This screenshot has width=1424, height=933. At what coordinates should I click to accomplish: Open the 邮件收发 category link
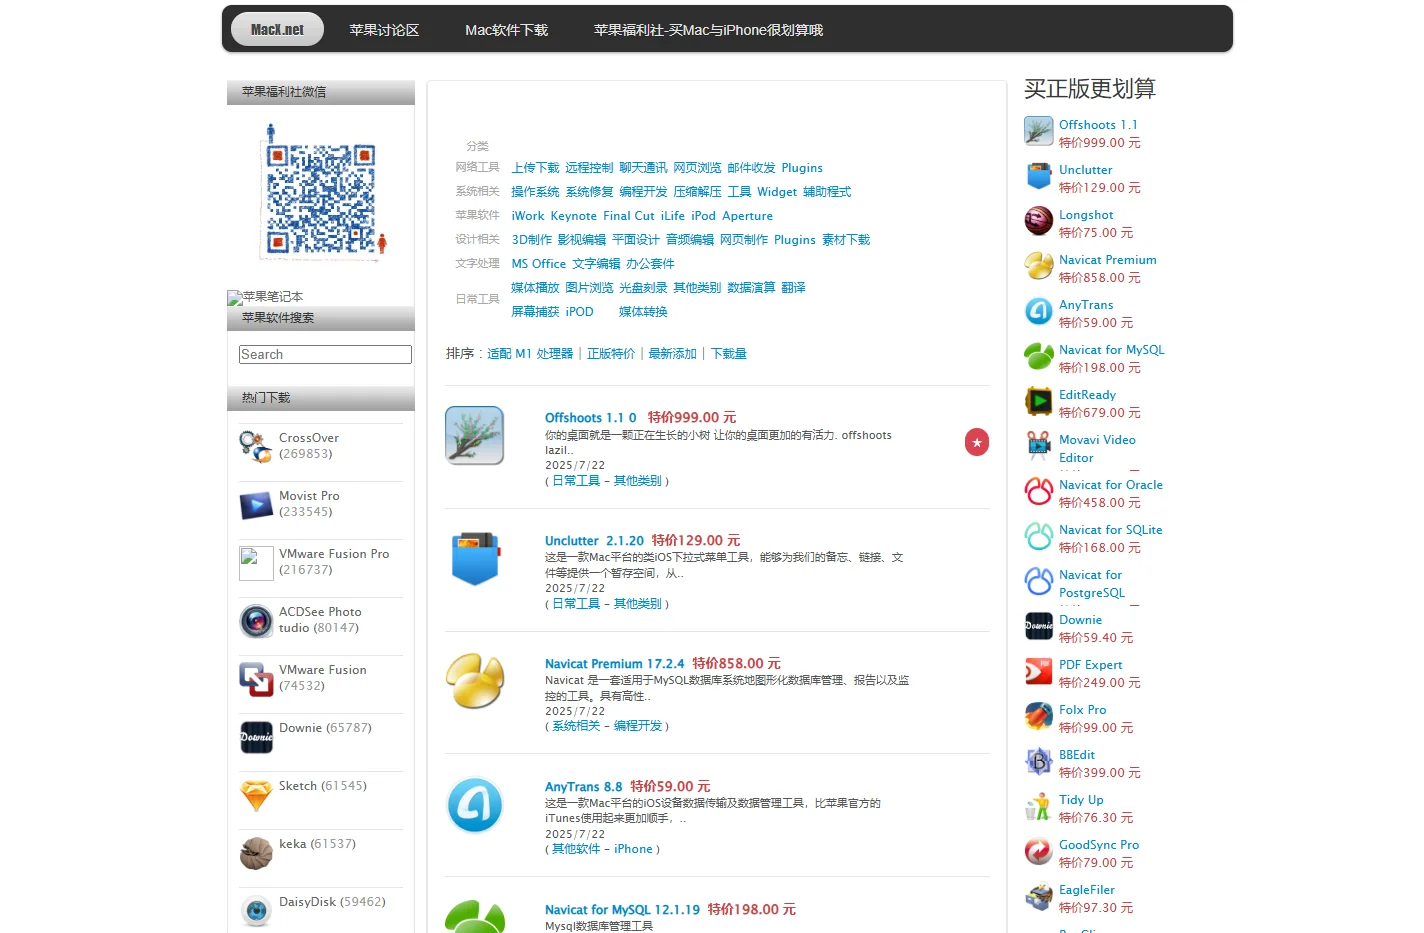point(751,168)
